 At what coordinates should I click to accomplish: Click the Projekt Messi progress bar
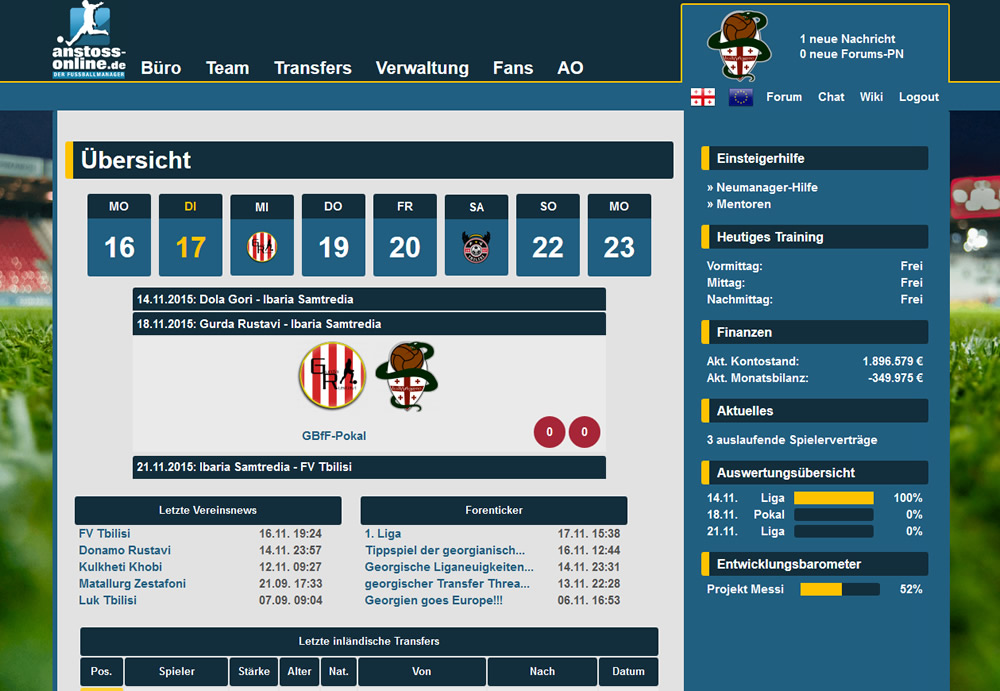click(x=840, y=589)
